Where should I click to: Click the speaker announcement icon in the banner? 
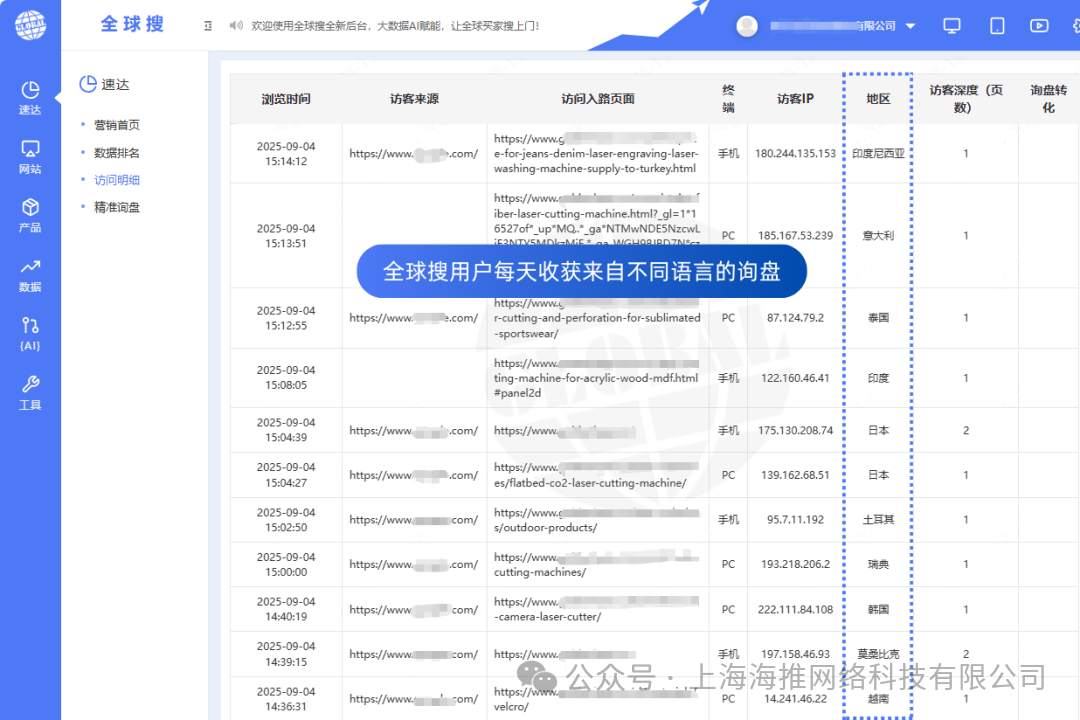click(x=236, y=25)
